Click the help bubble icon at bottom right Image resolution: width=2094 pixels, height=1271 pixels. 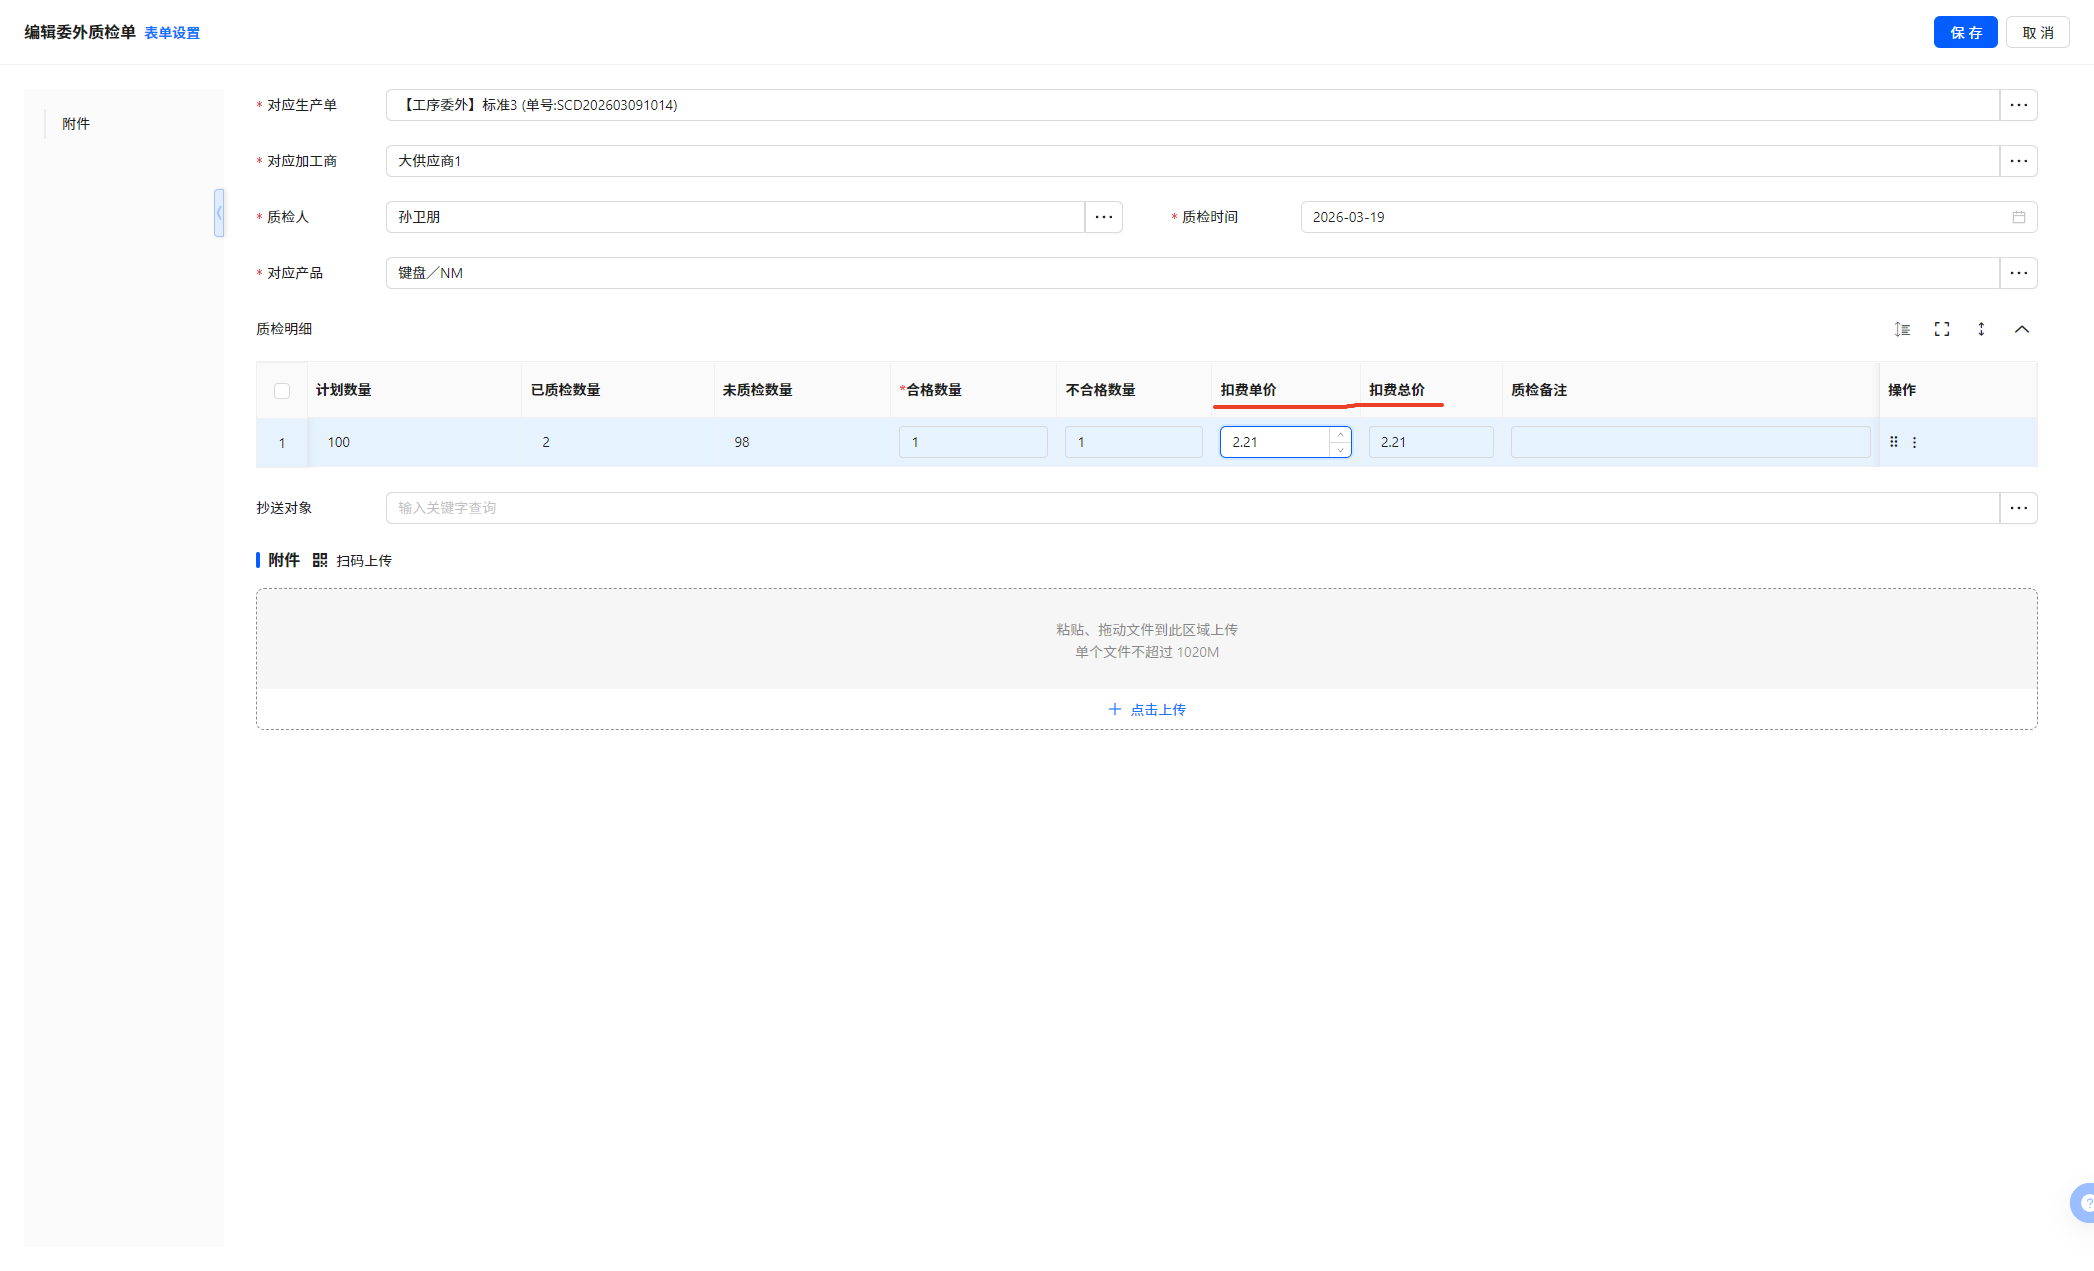[2084, 1203]
